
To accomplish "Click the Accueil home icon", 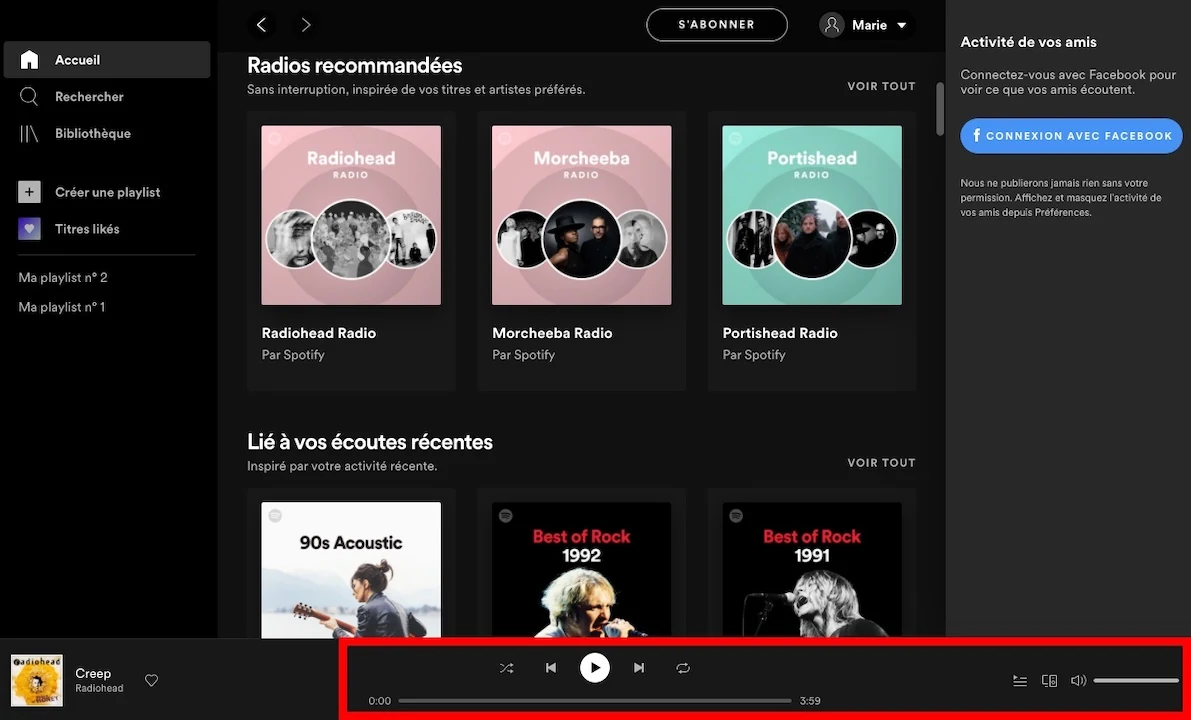I will (29, 60).
